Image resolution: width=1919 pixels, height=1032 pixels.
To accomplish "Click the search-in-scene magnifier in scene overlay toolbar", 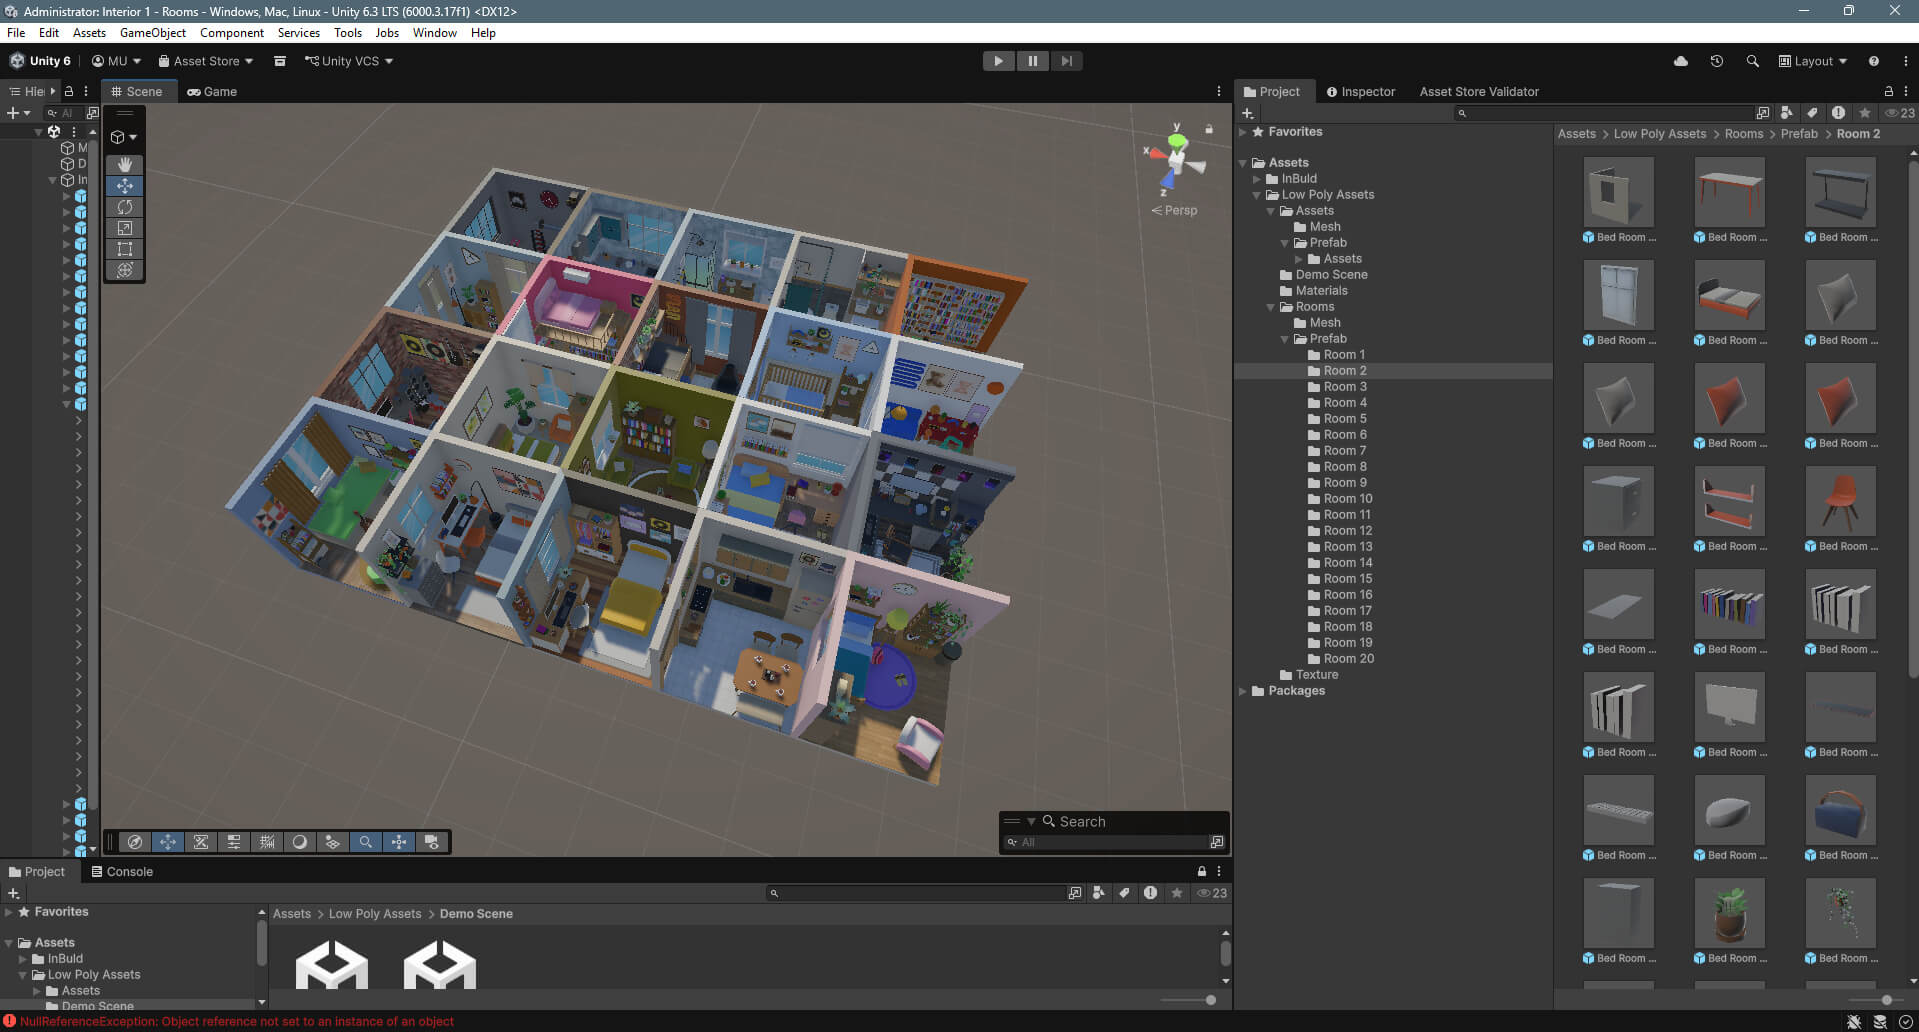I will pyautogui.click(x=366, y=842).
